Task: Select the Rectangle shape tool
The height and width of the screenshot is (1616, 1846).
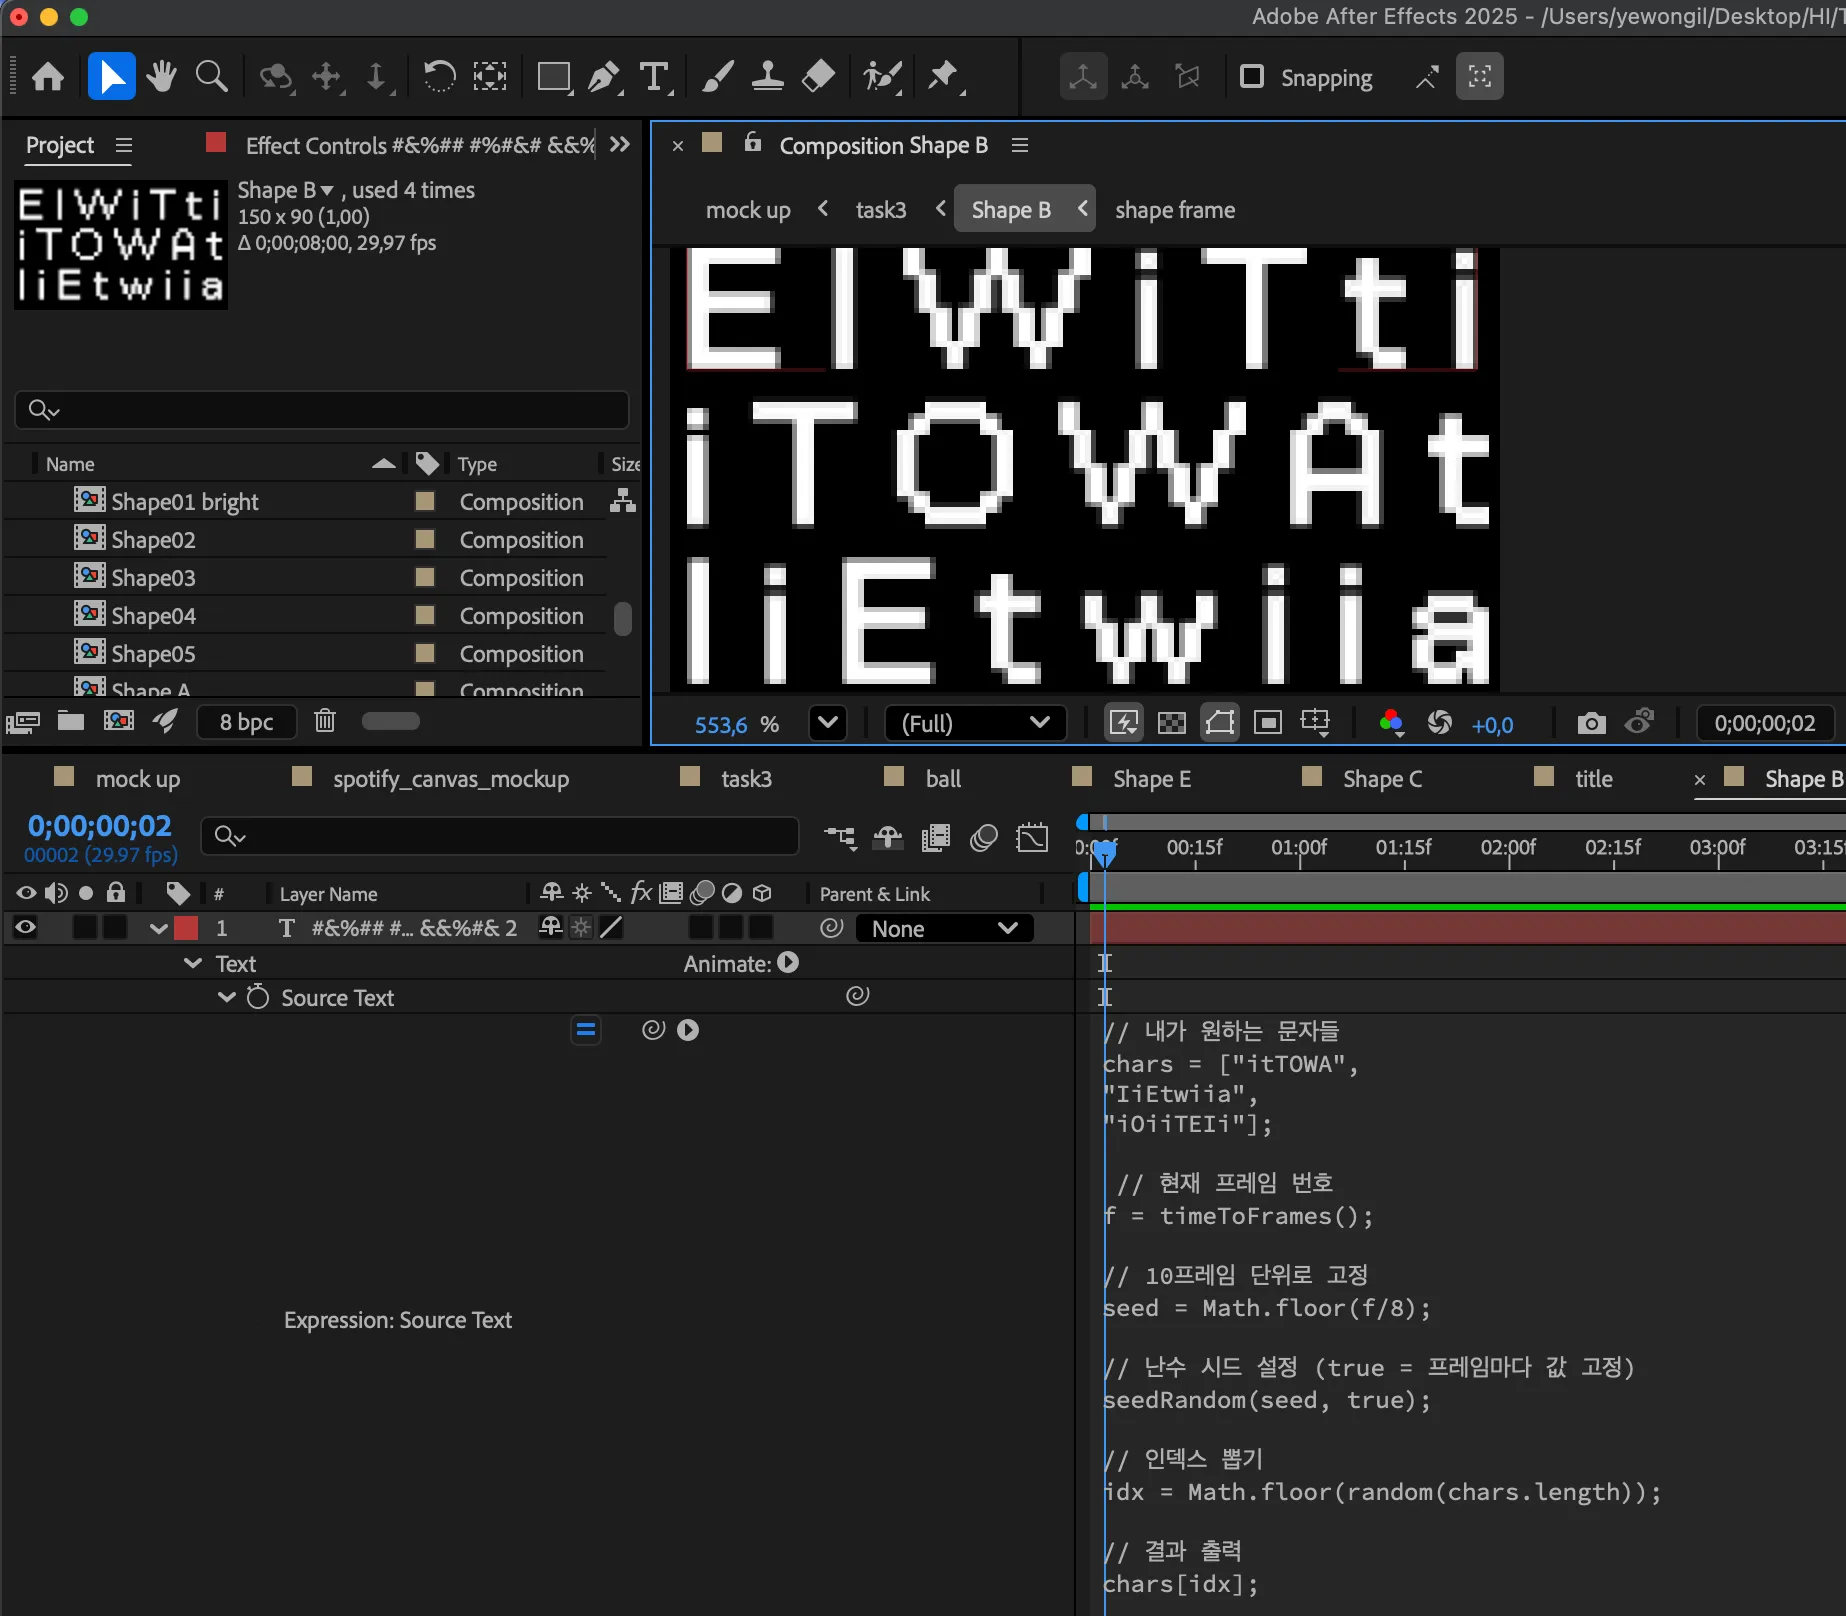Action: click(x=553, y=77)
